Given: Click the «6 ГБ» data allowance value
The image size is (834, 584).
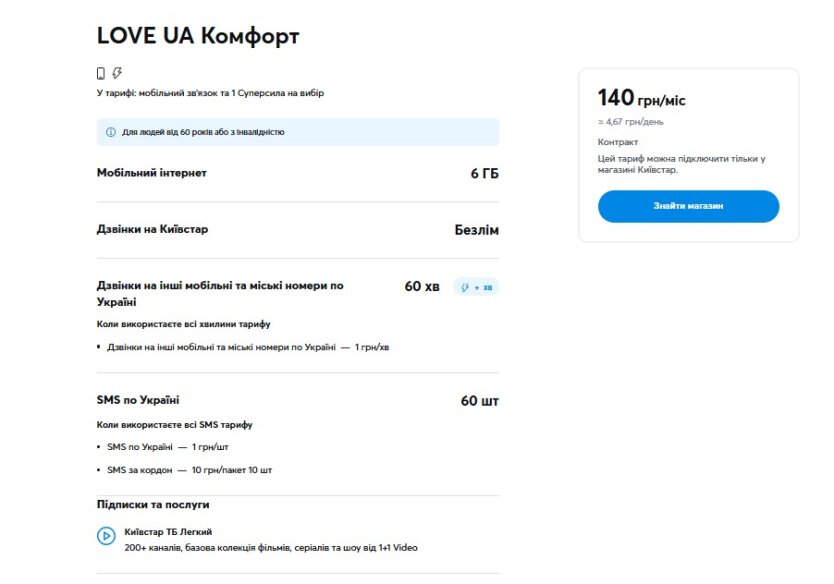Looking at the screenshot, I should (486, 172).
